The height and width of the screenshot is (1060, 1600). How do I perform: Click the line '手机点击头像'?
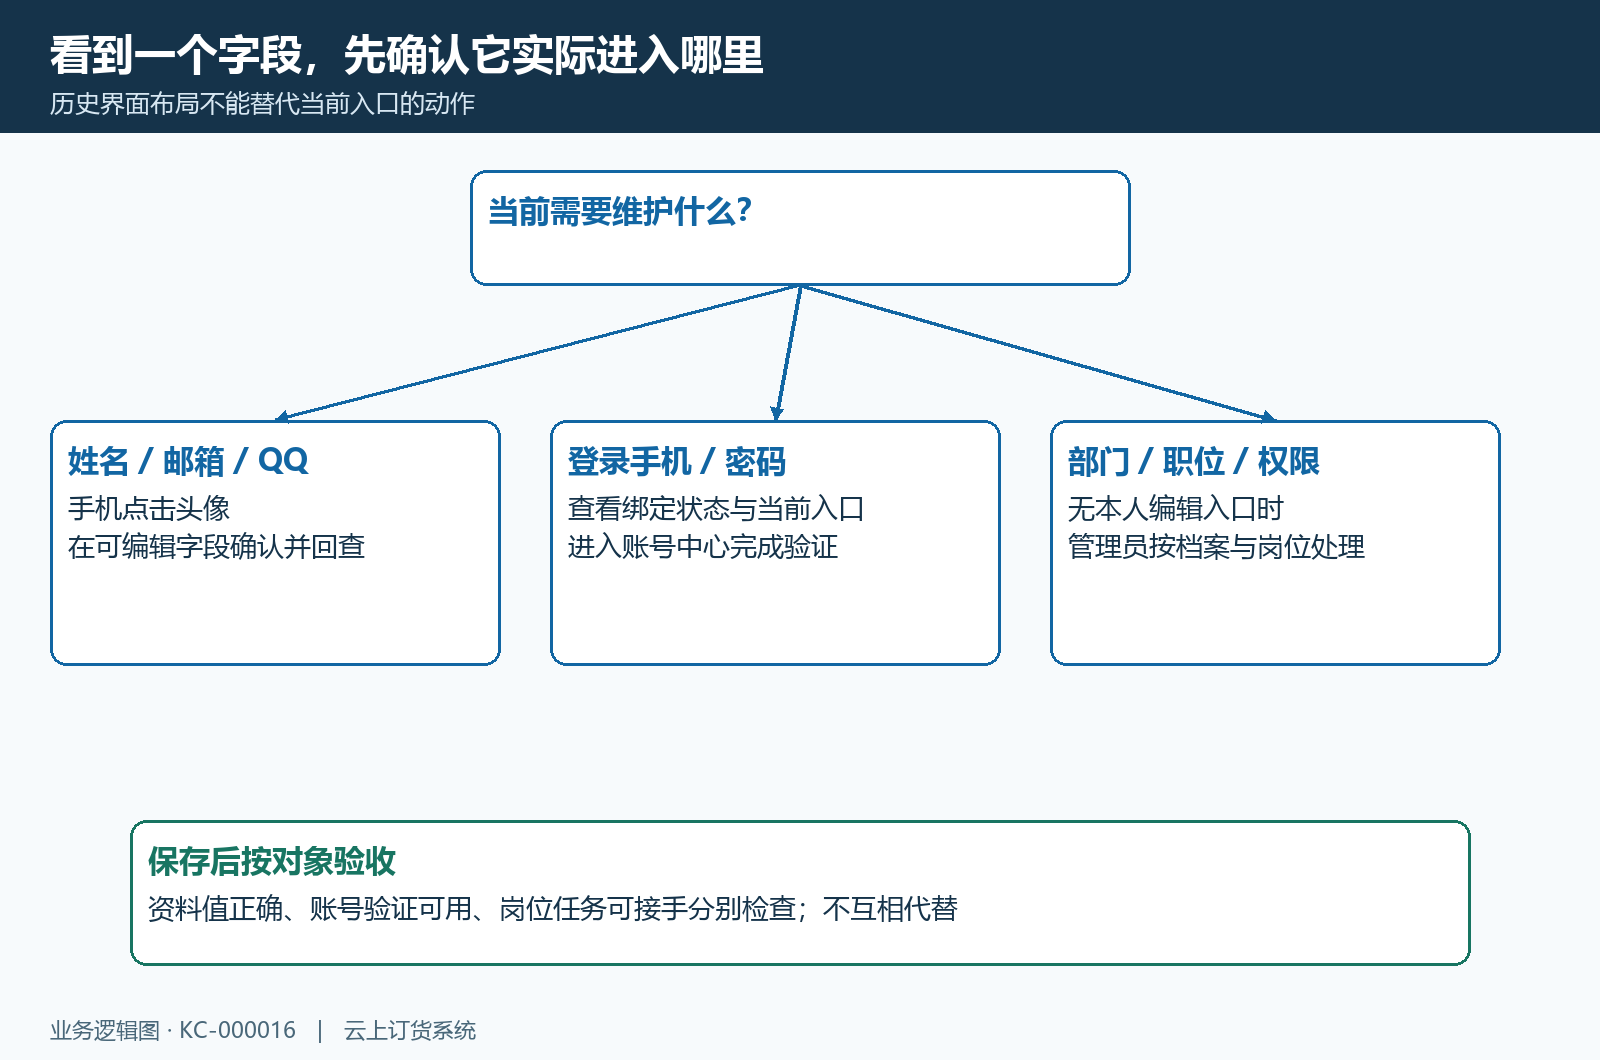(x=149, y=508)
